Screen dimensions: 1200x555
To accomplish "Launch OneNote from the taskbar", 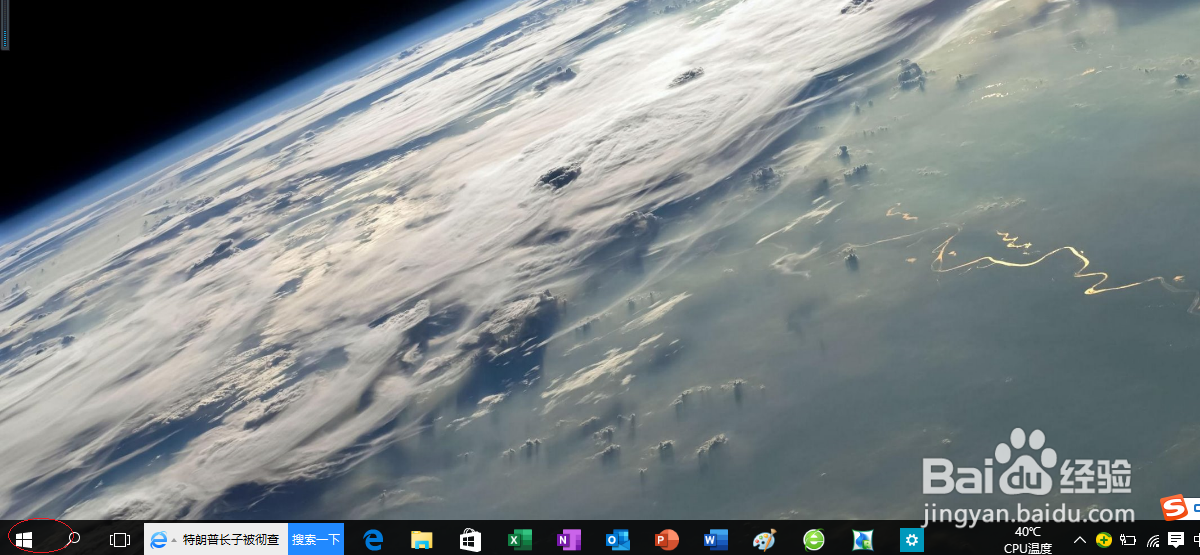I will coord(568,540).
